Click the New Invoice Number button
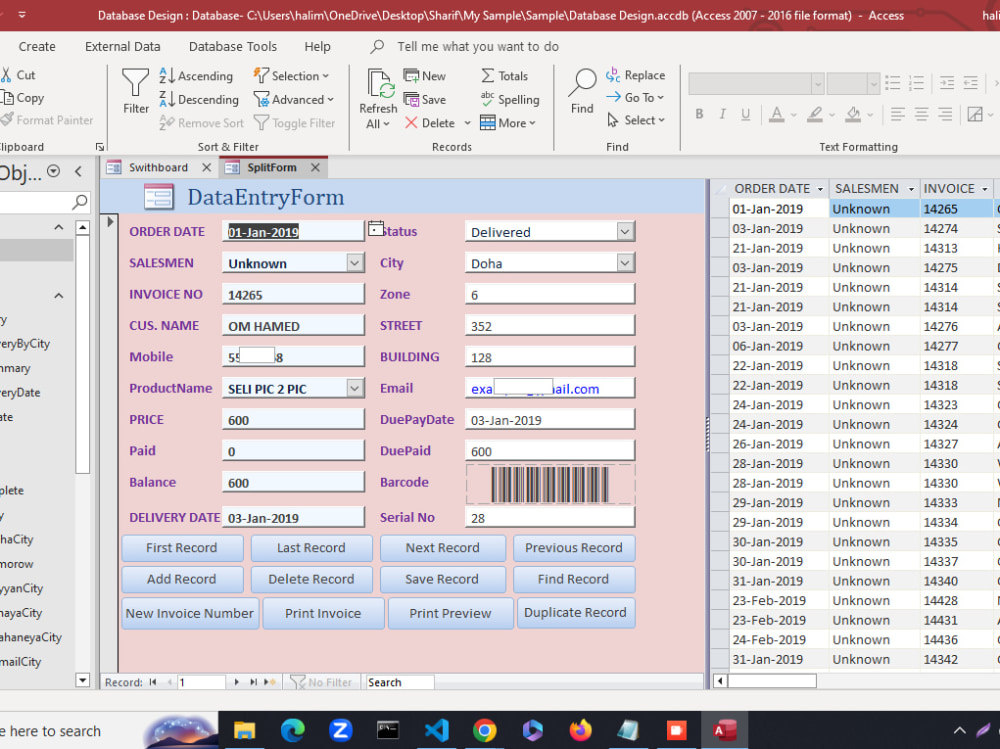This screenshot has height=749, width=1000. click(190, 613)
